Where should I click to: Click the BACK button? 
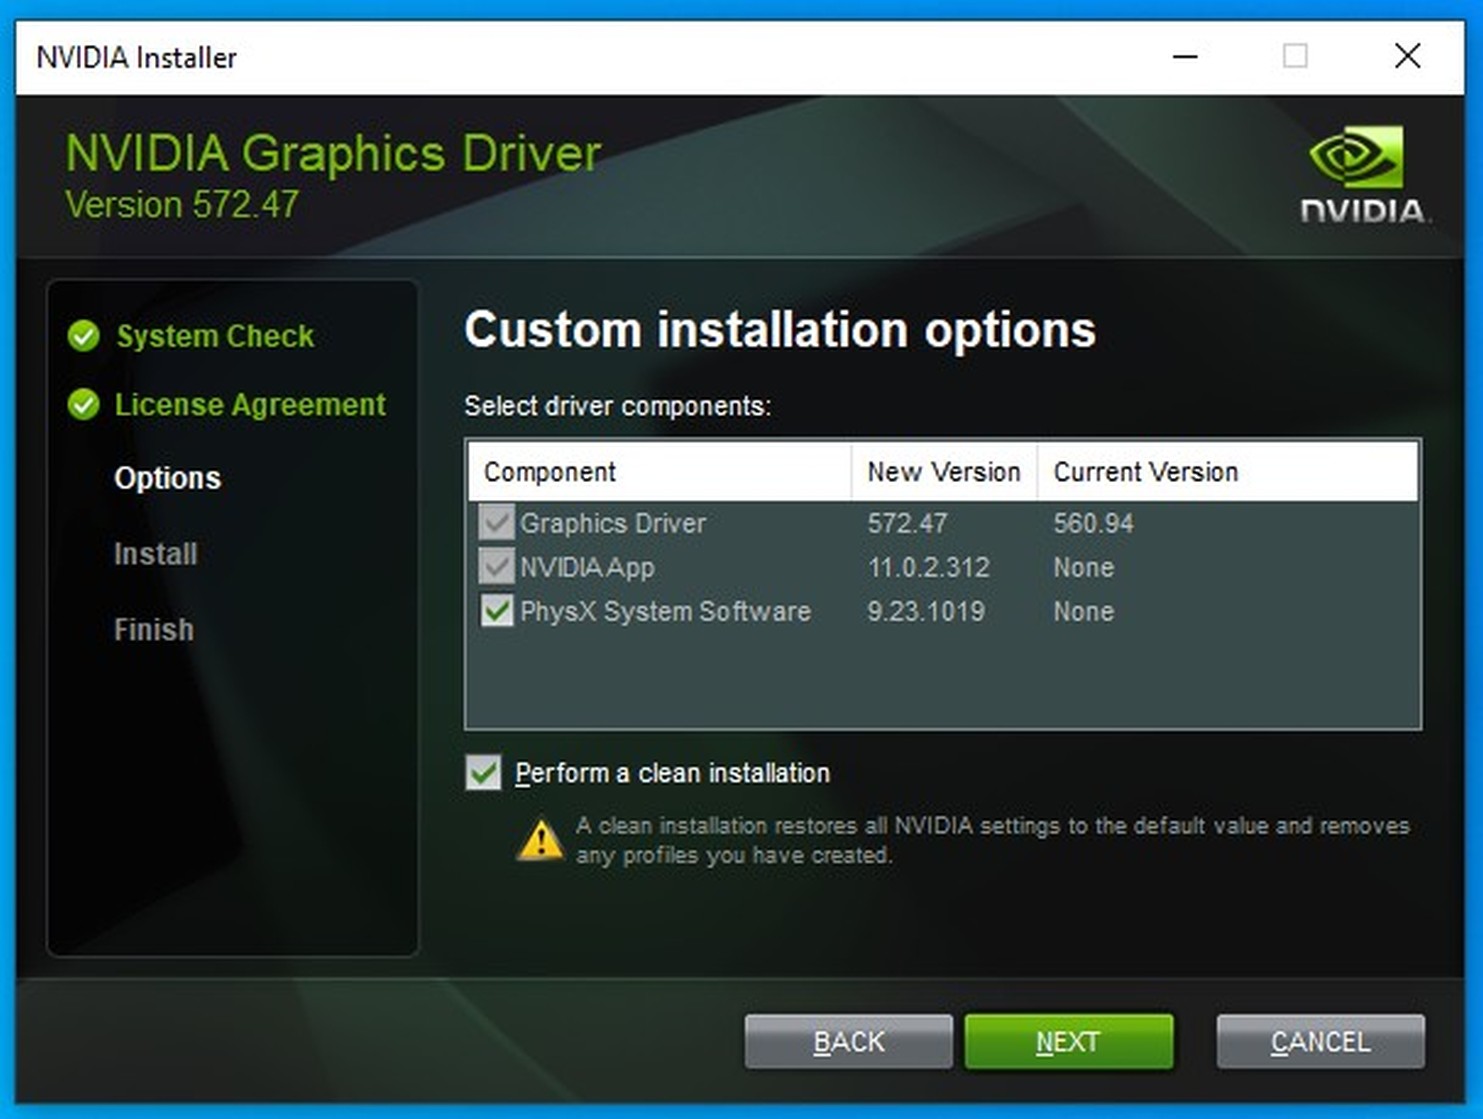(x=848, y=1042)
